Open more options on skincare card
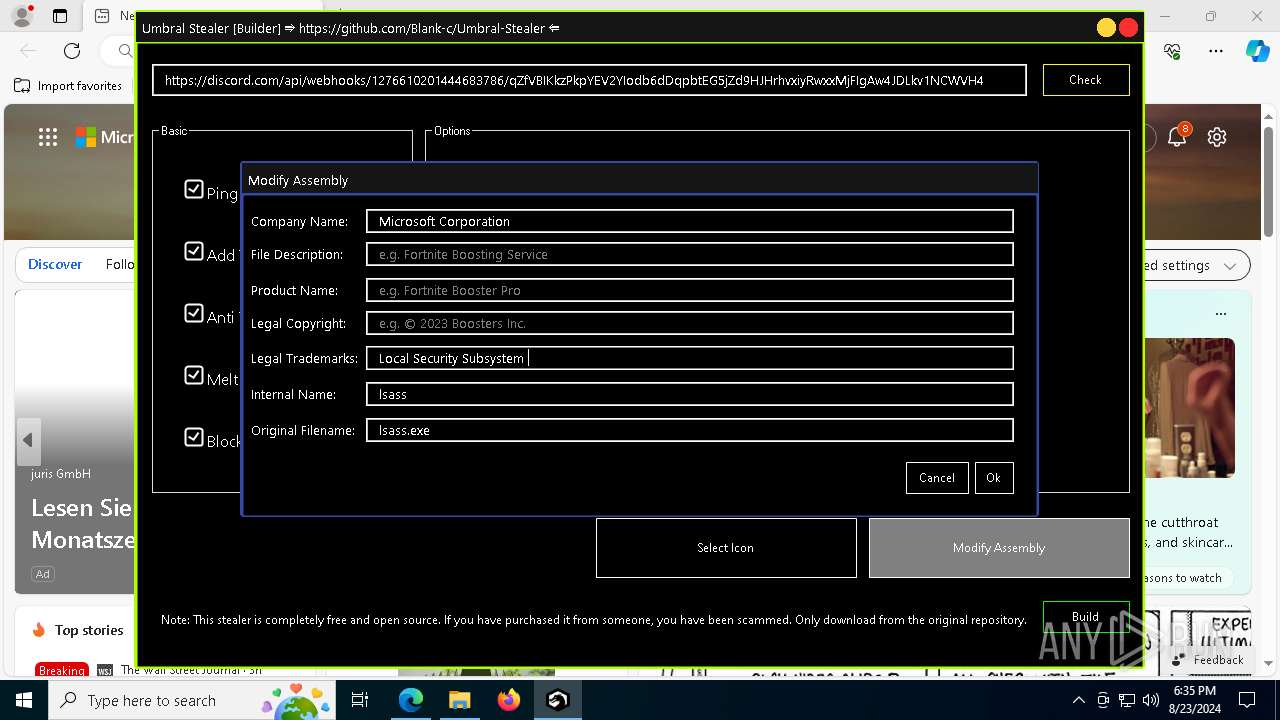Screen dimensions: 1280x720 [1220, 313]
